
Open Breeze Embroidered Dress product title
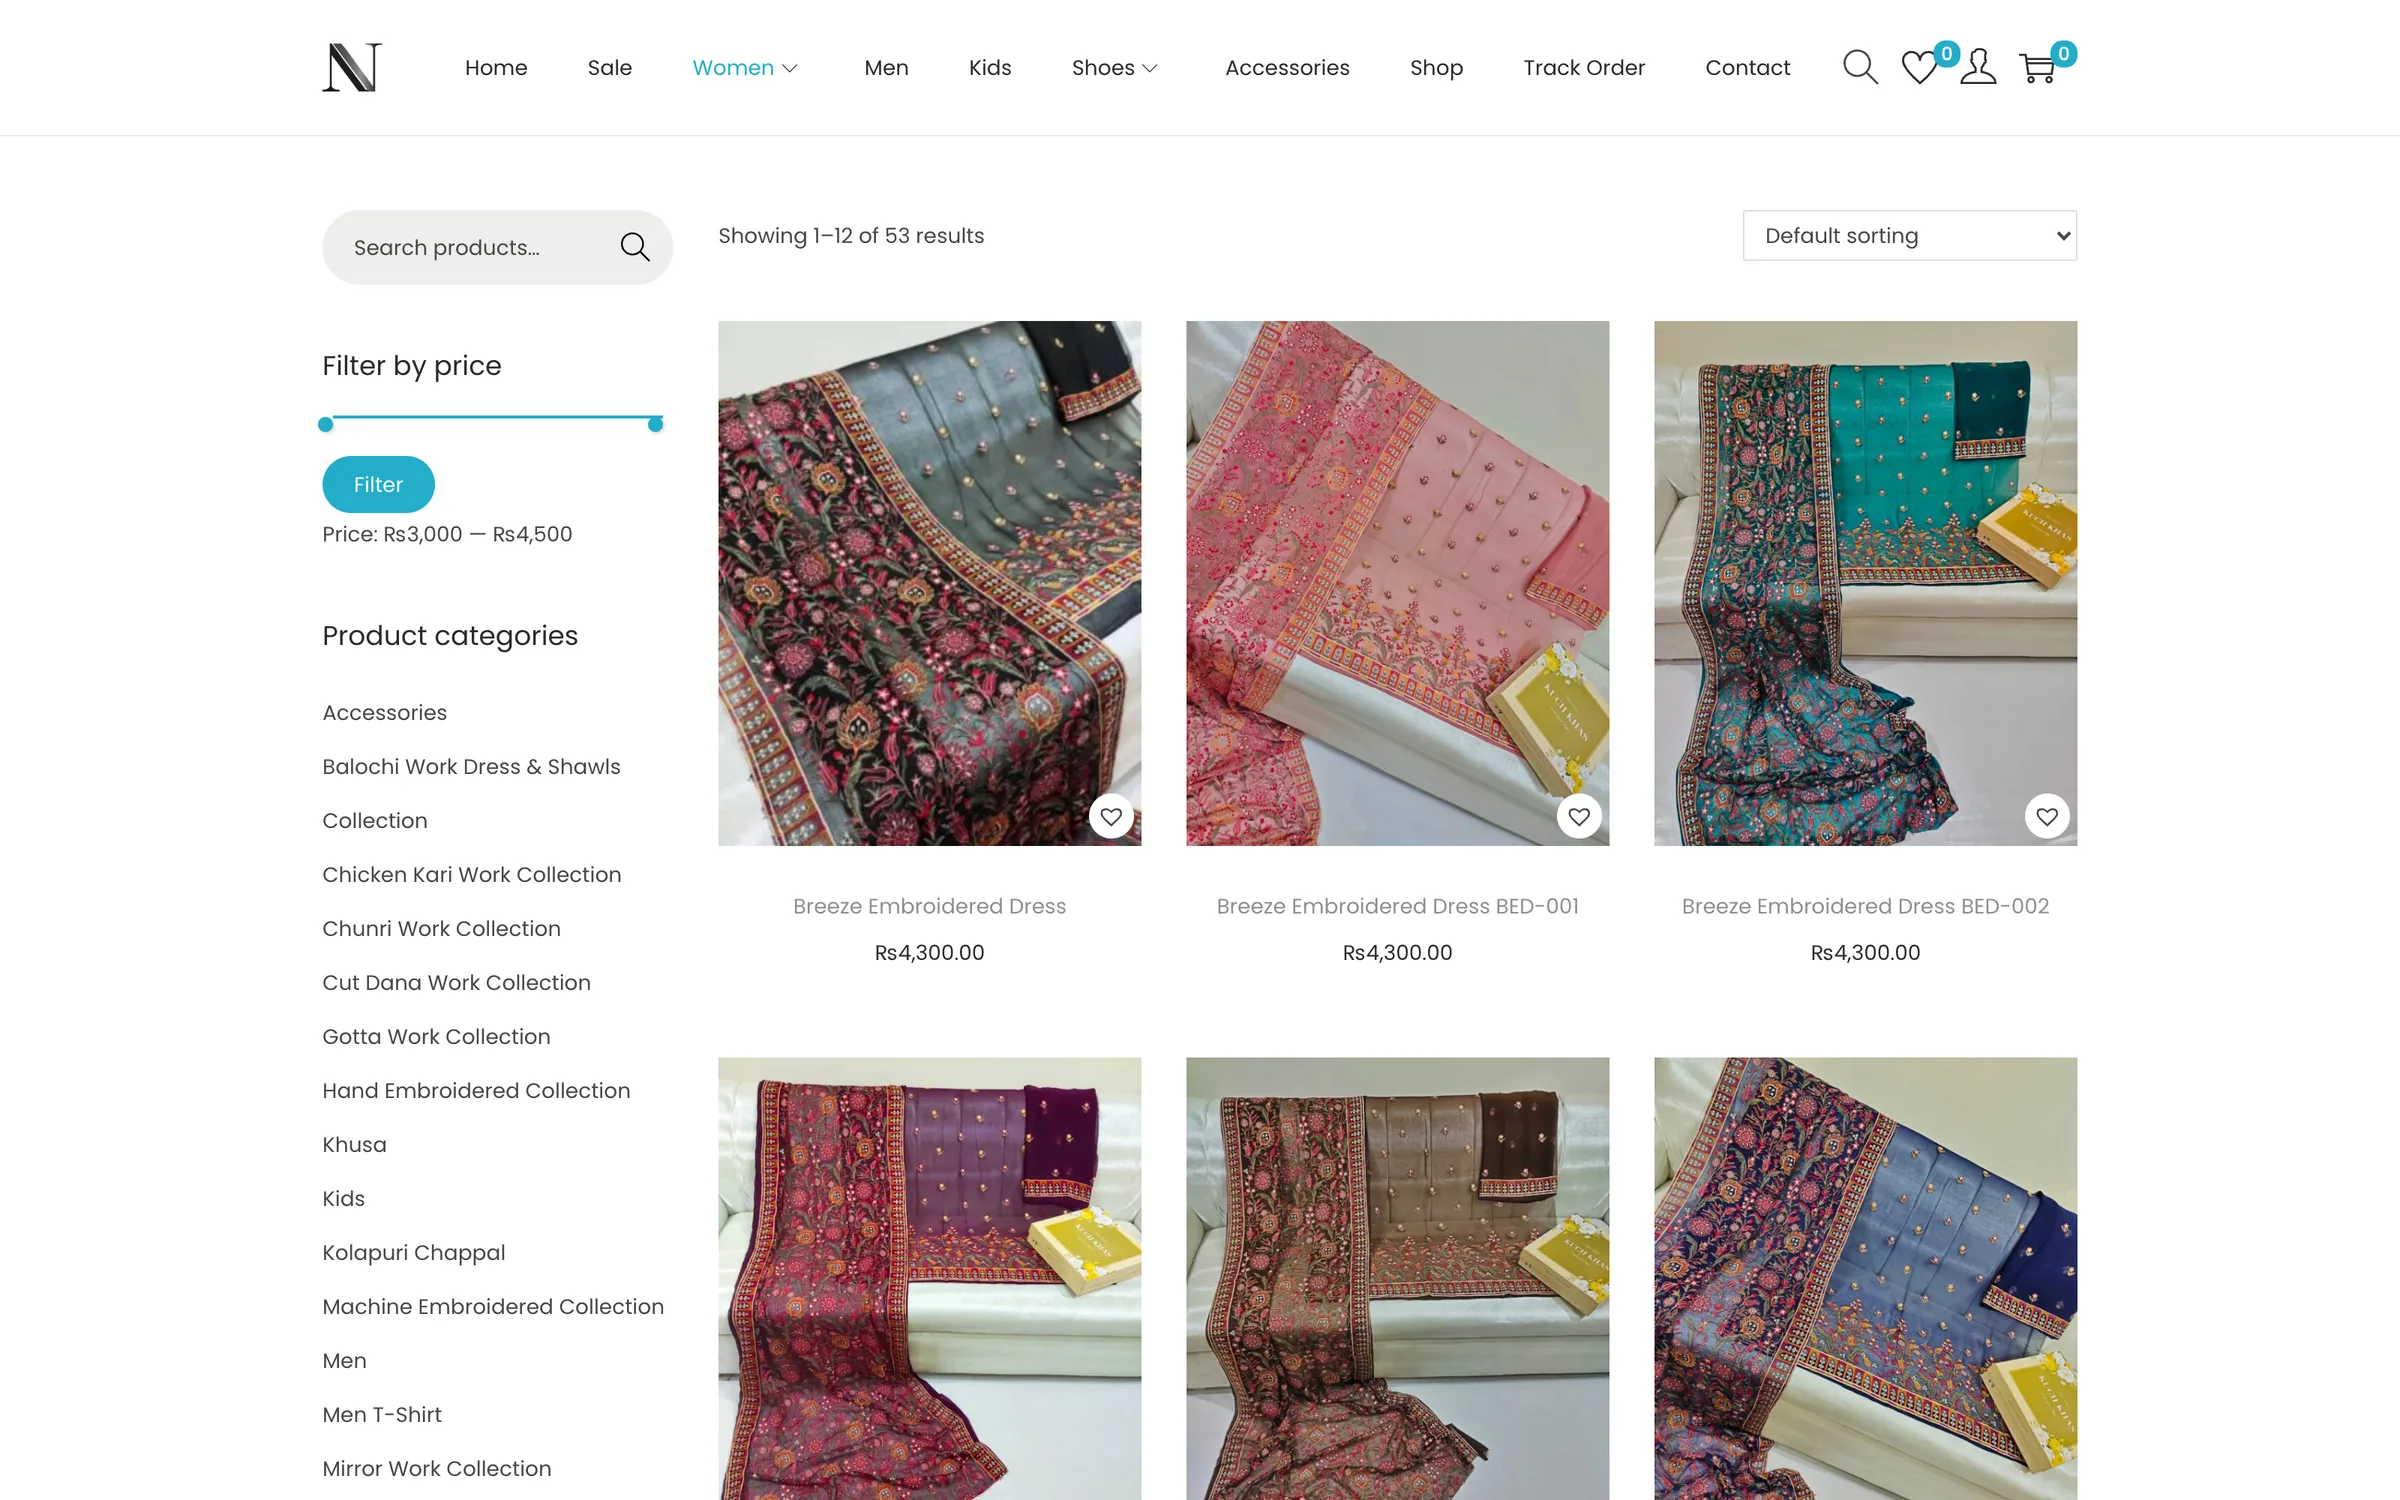click(x=929, y=906)
